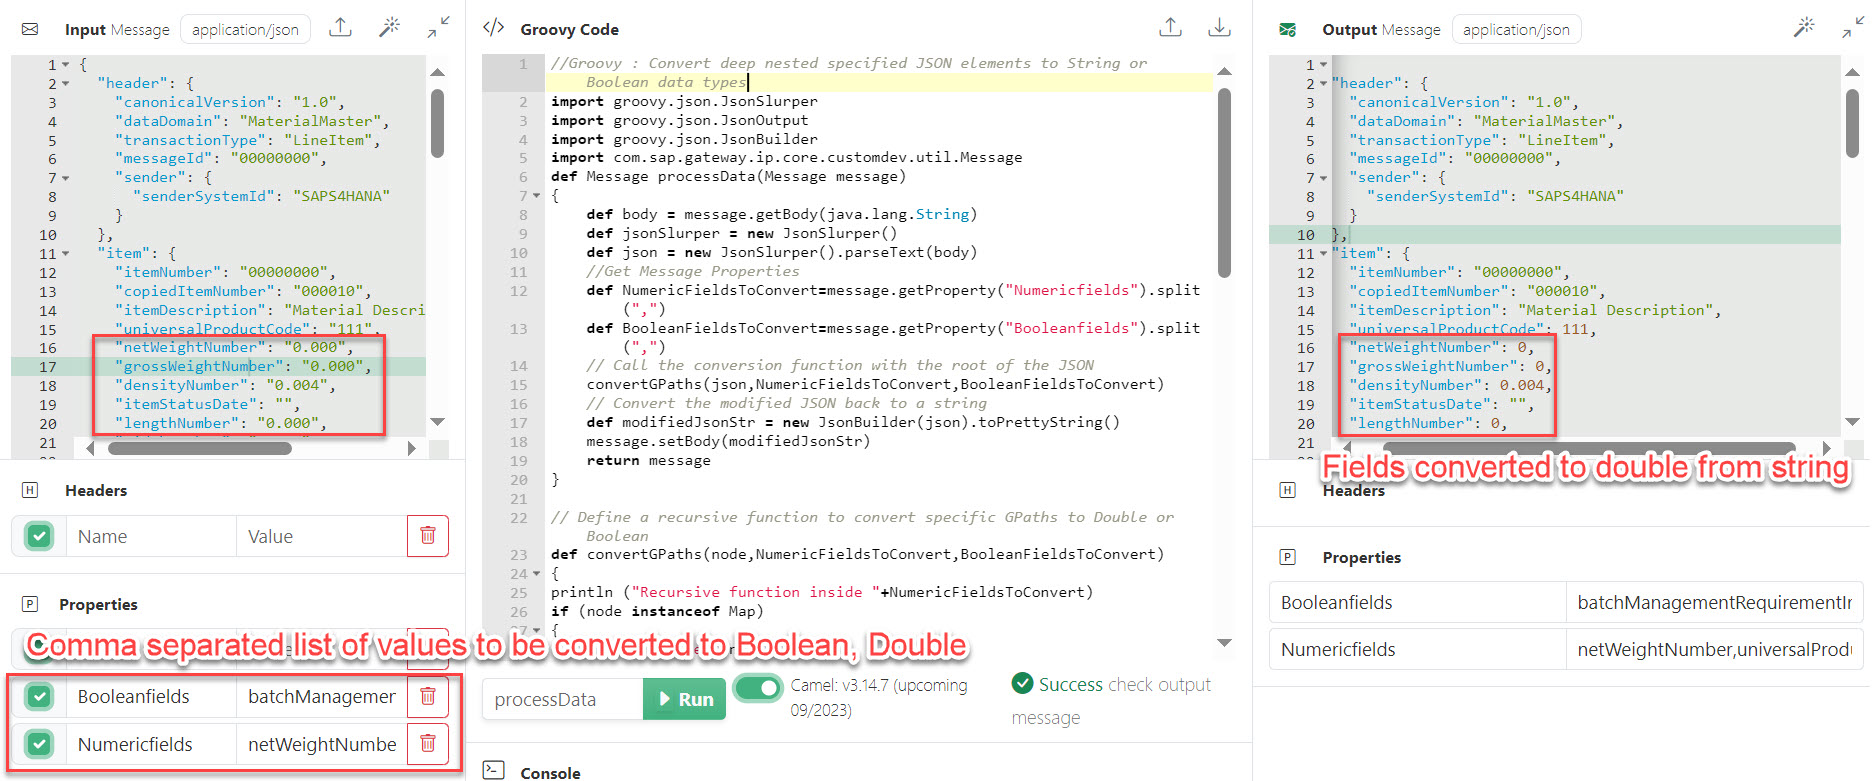
Task: Click the output Headers section icon
Action: click(1288, 490)
